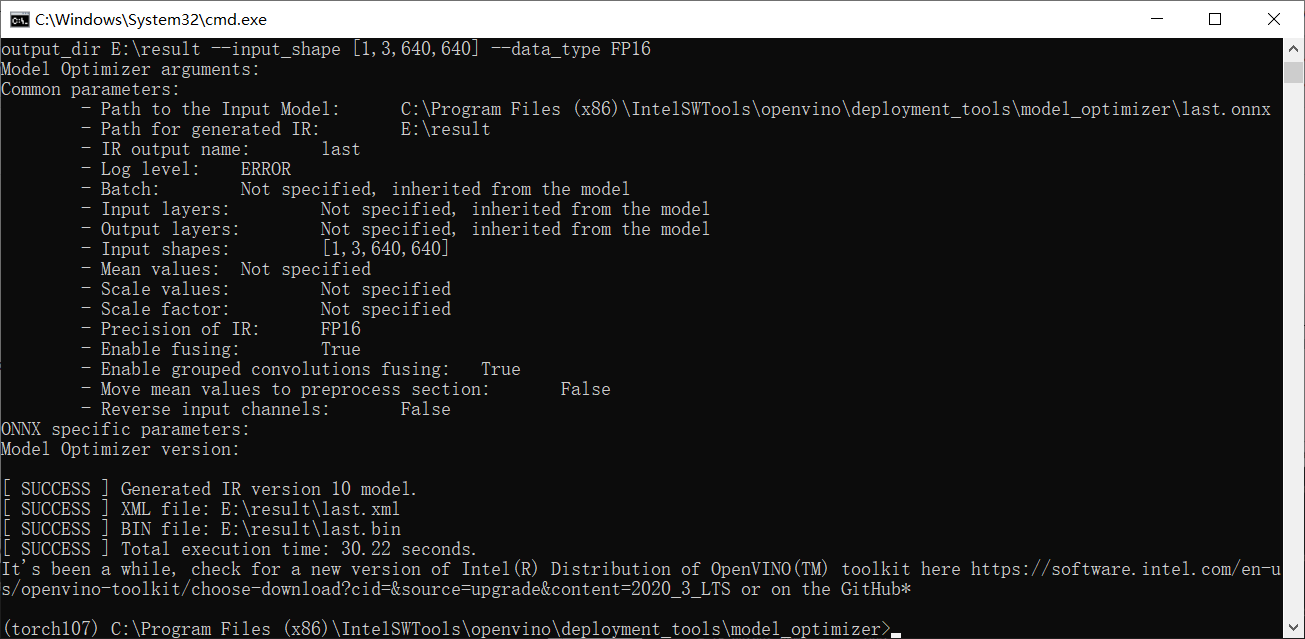The height and width of the screenshot is (639, 1305).
Task: Click the blinking cursor at the prompt
Action: coord(895,631)
